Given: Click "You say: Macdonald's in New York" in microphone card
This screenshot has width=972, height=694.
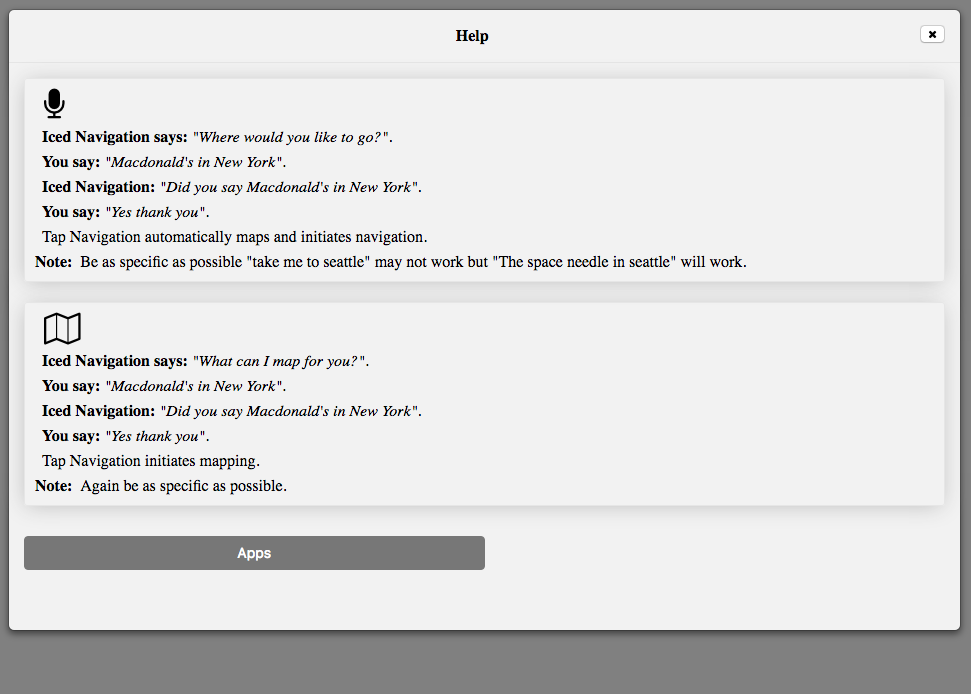Looking at the screenshot, I should pyautogui.click(x=164, y=162).
